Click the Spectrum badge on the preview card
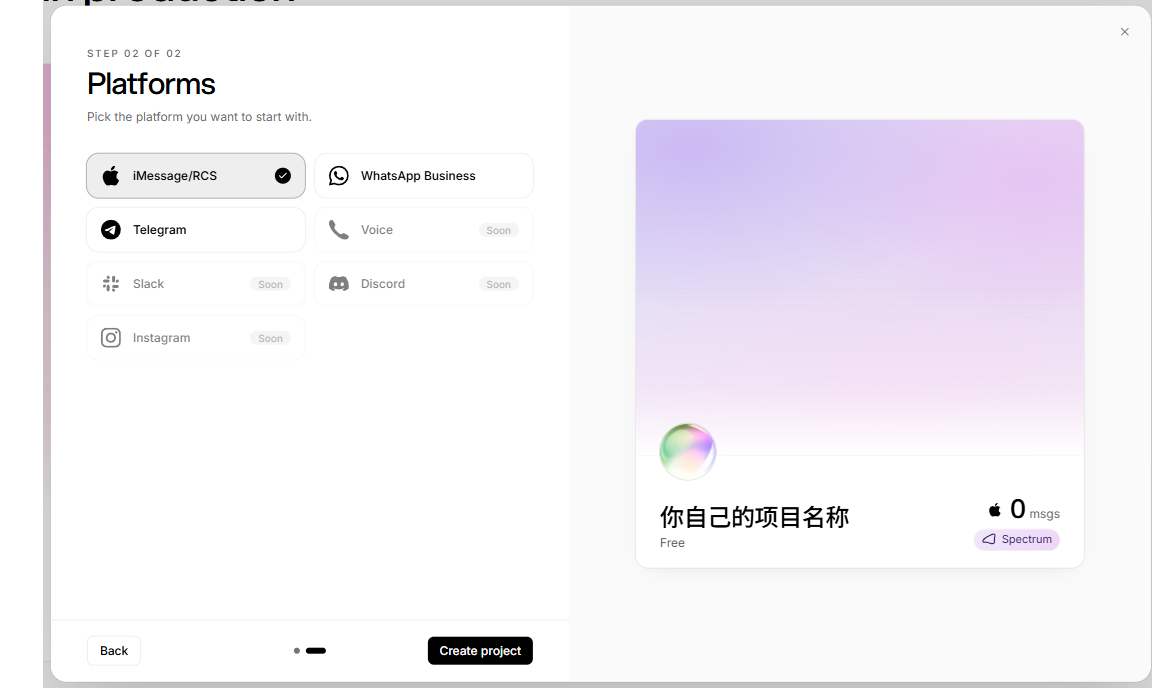Viewport: 1152px width, 688px height. point(1017,540)
